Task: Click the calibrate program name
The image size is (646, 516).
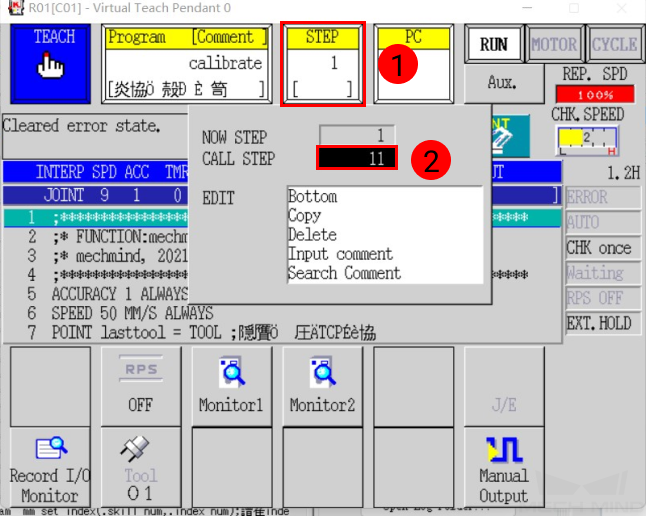Action: pyautogui.click(x=225, y=63)
